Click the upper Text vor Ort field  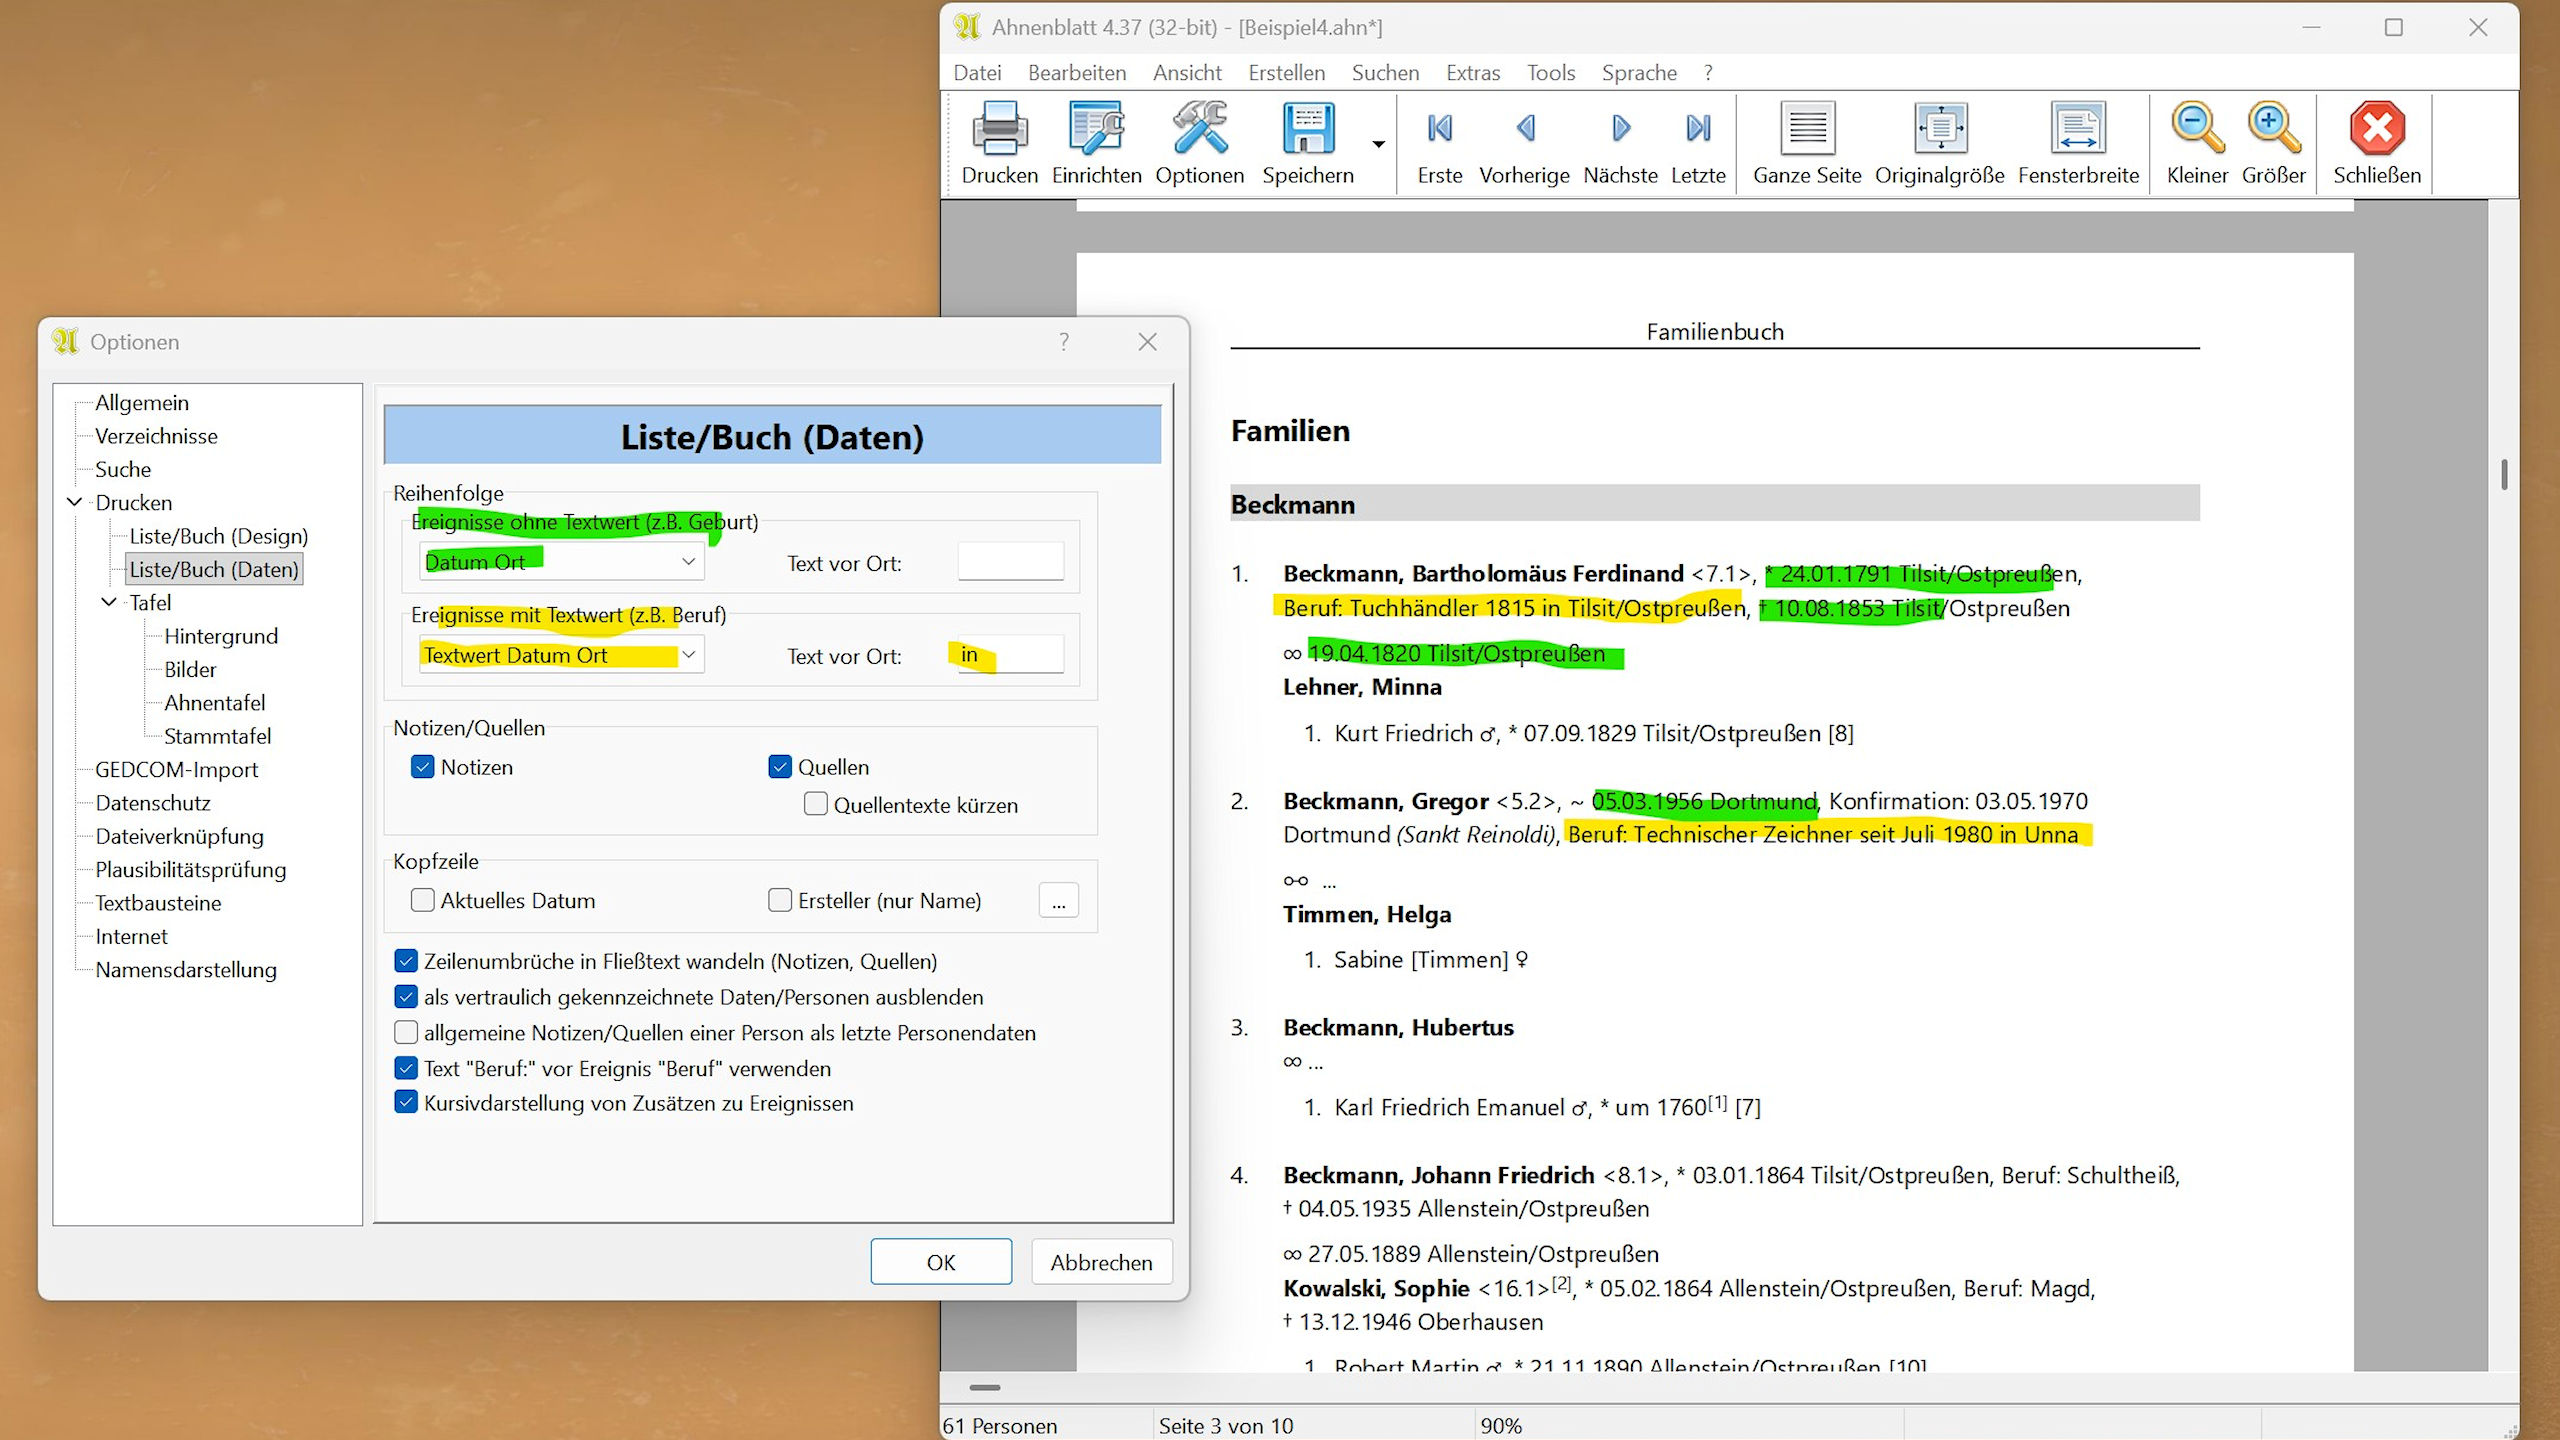pos(1010,562)
